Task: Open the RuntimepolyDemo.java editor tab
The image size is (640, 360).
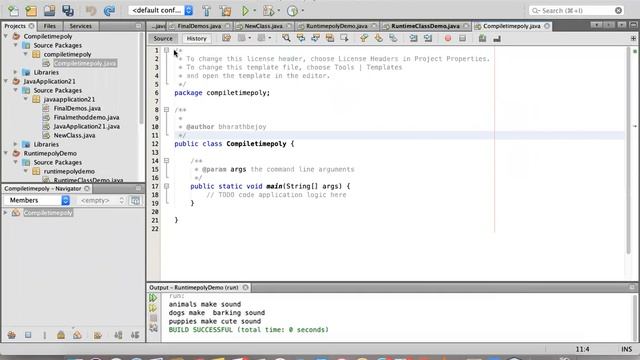Action: point(337,26)
